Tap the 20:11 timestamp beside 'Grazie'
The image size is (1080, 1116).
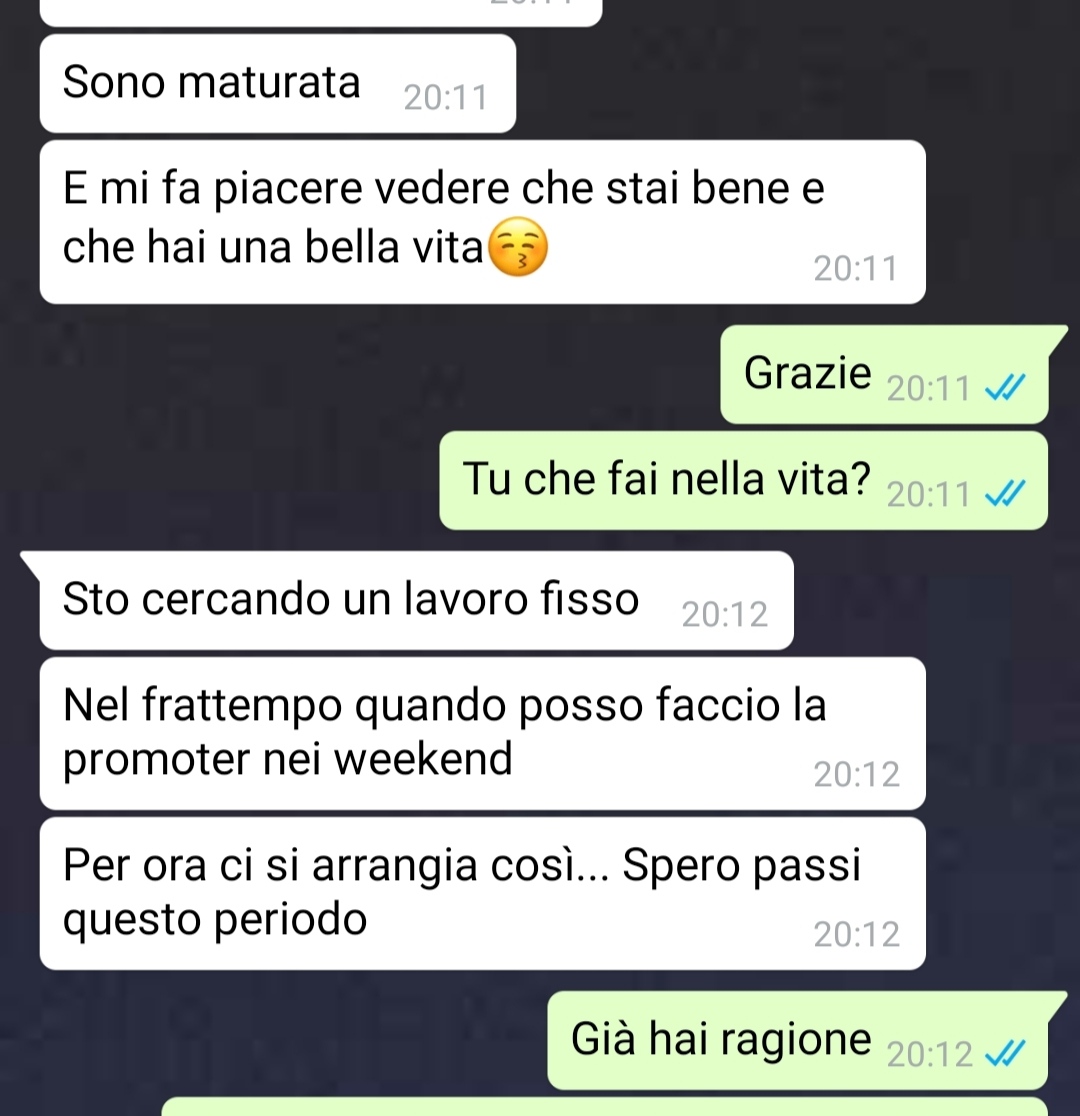(928, 389)
